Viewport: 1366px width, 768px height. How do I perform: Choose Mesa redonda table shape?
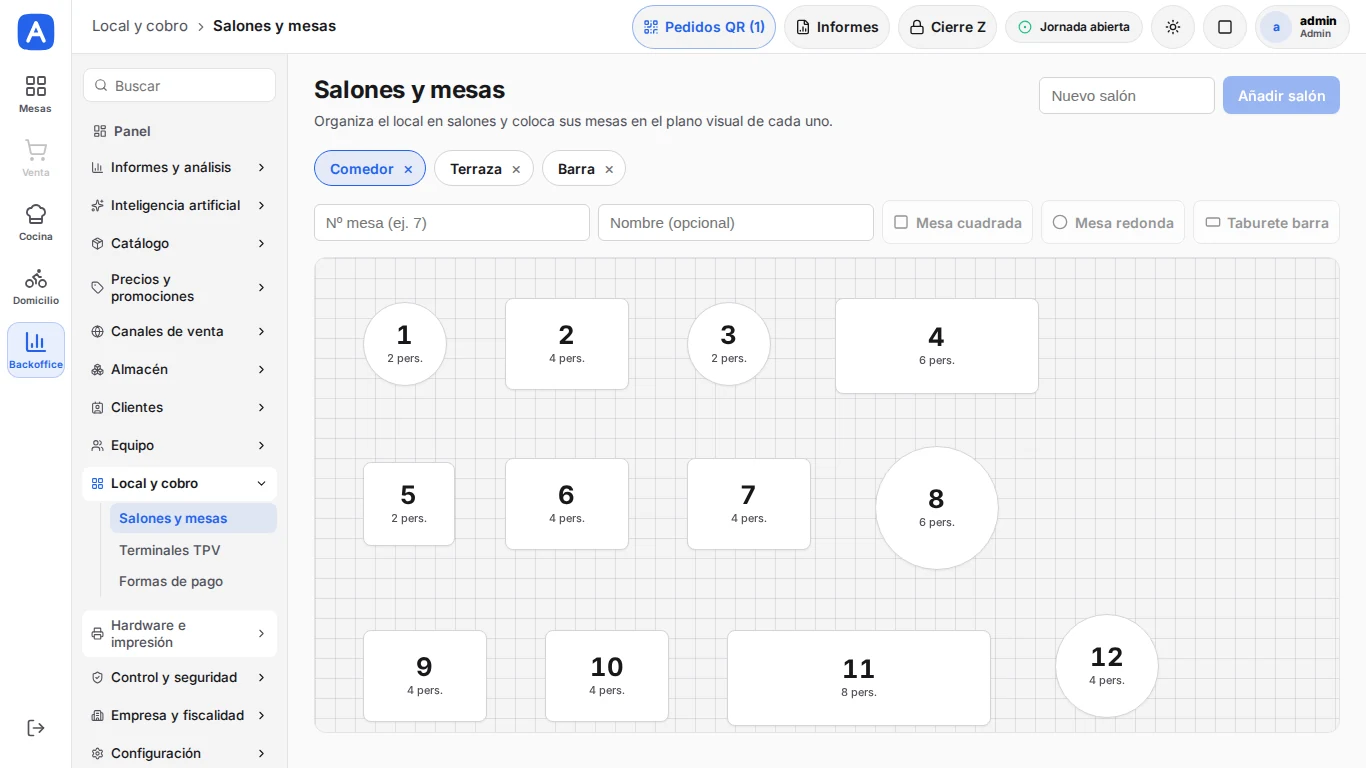point(1113,223)
